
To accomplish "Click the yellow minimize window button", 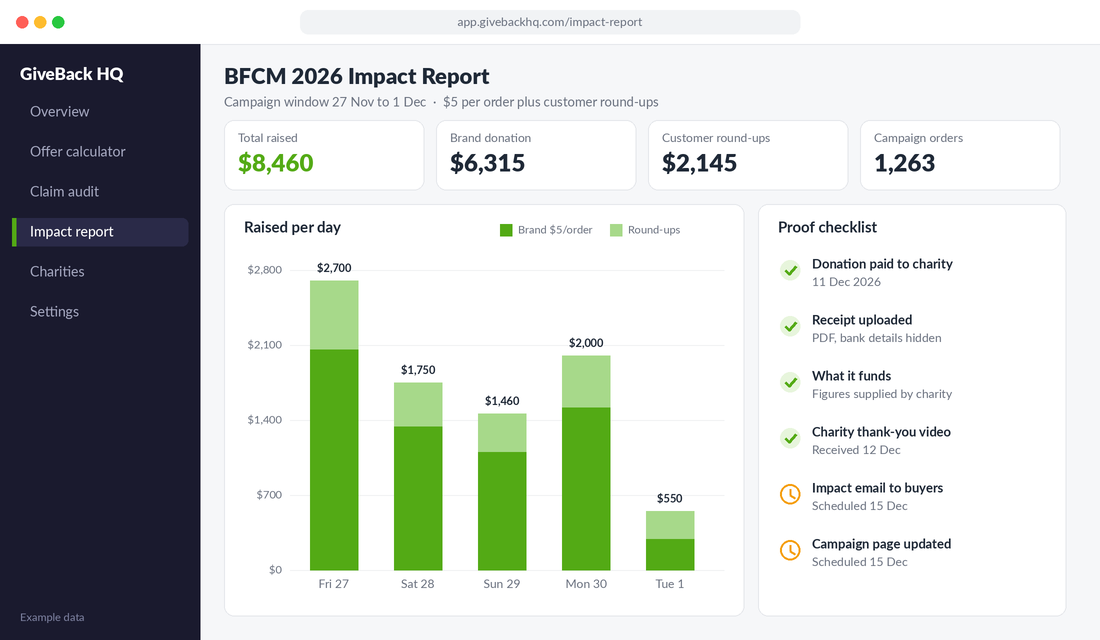I will [x=41, y=22].
